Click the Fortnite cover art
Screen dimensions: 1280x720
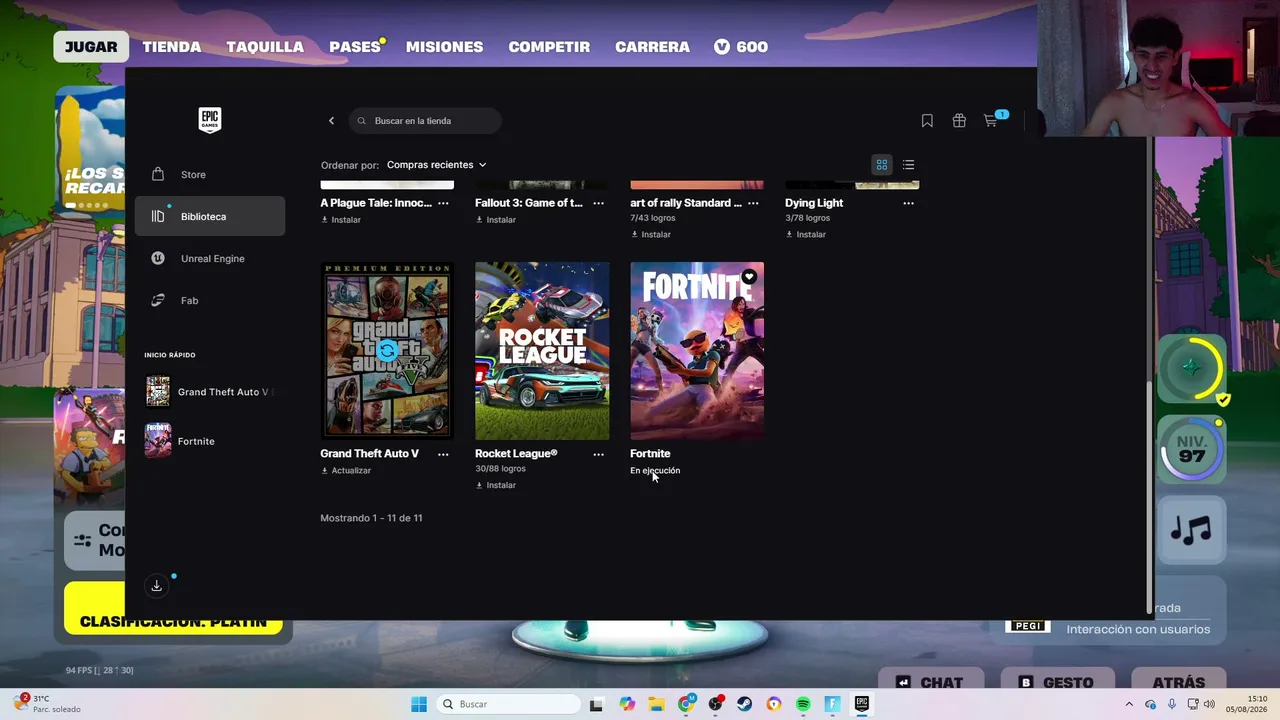[x=697, y=351]
